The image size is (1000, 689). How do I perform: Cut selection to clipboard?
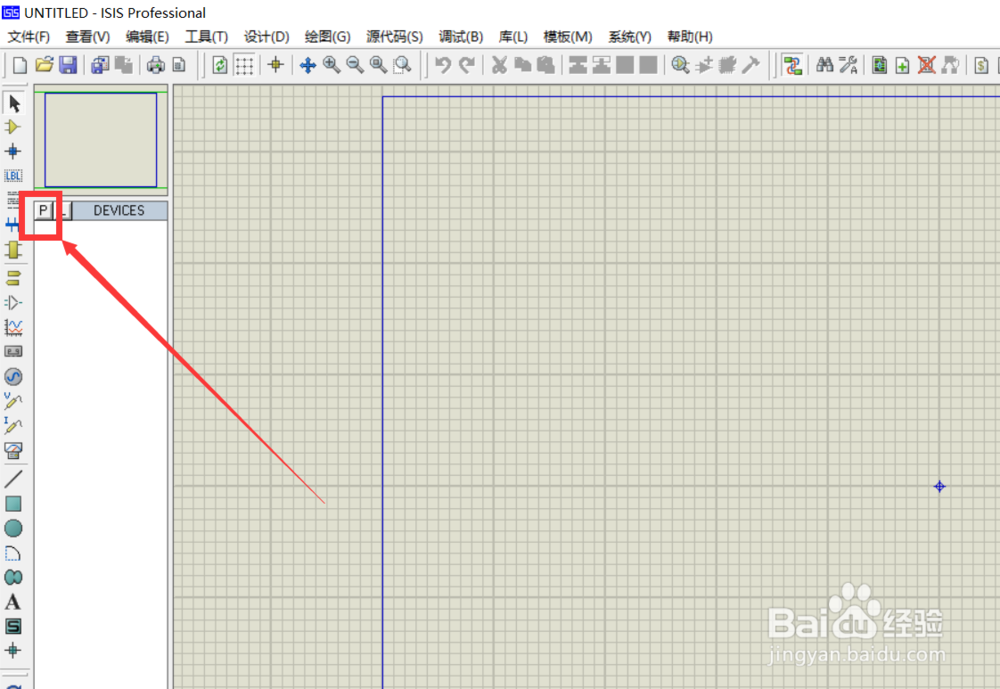coord(499,65)
